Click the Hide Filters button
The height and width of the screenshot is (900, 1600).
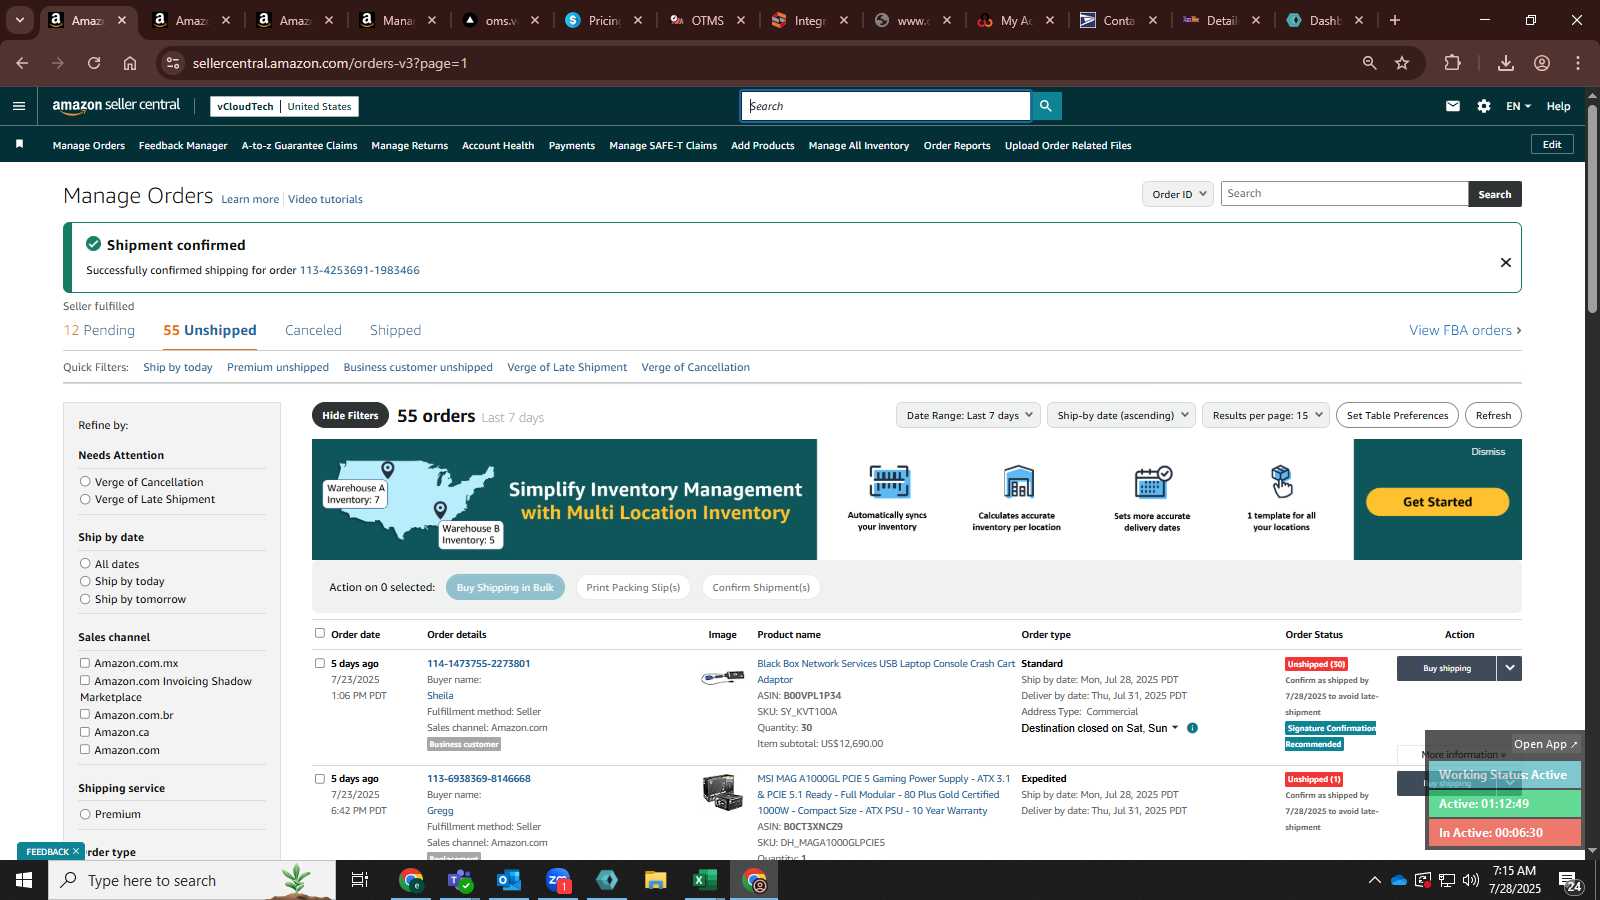(350, 415)
